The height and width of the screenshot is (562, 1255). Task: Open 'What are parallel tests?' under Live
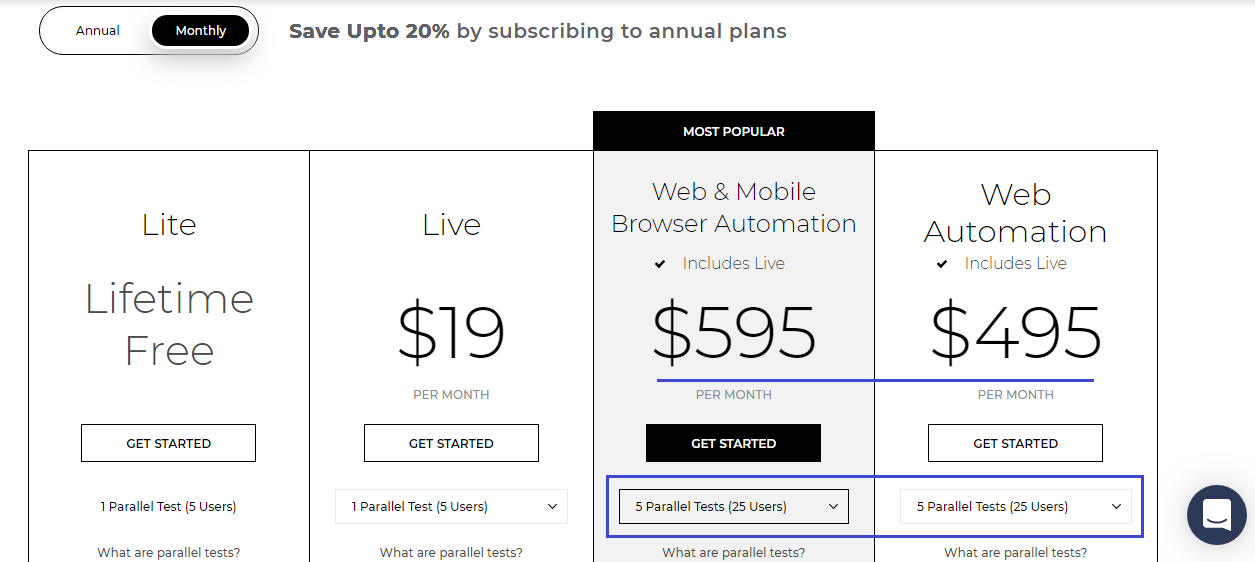451,552
